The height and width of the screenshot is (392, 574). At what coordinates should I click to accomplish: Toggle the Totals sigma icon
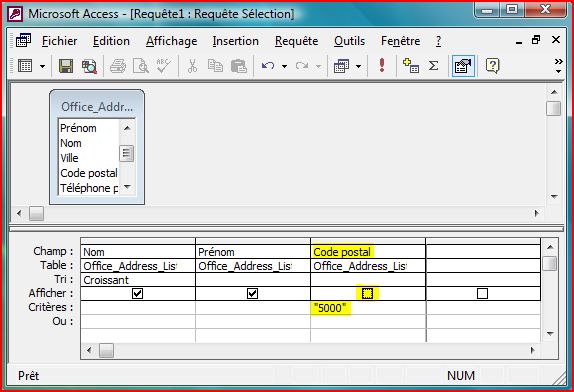click(433, 66)
